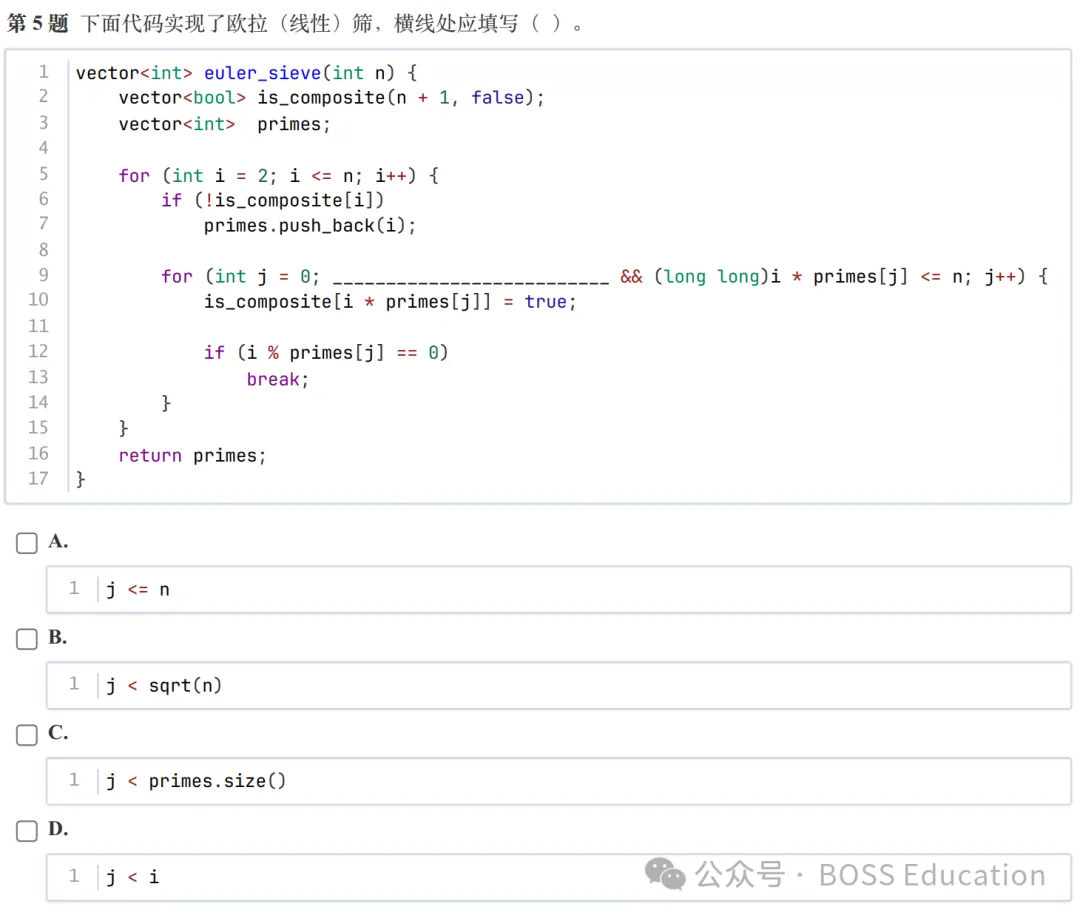Click 'if (i % primes[j] == 0)' line

point(326,353)
